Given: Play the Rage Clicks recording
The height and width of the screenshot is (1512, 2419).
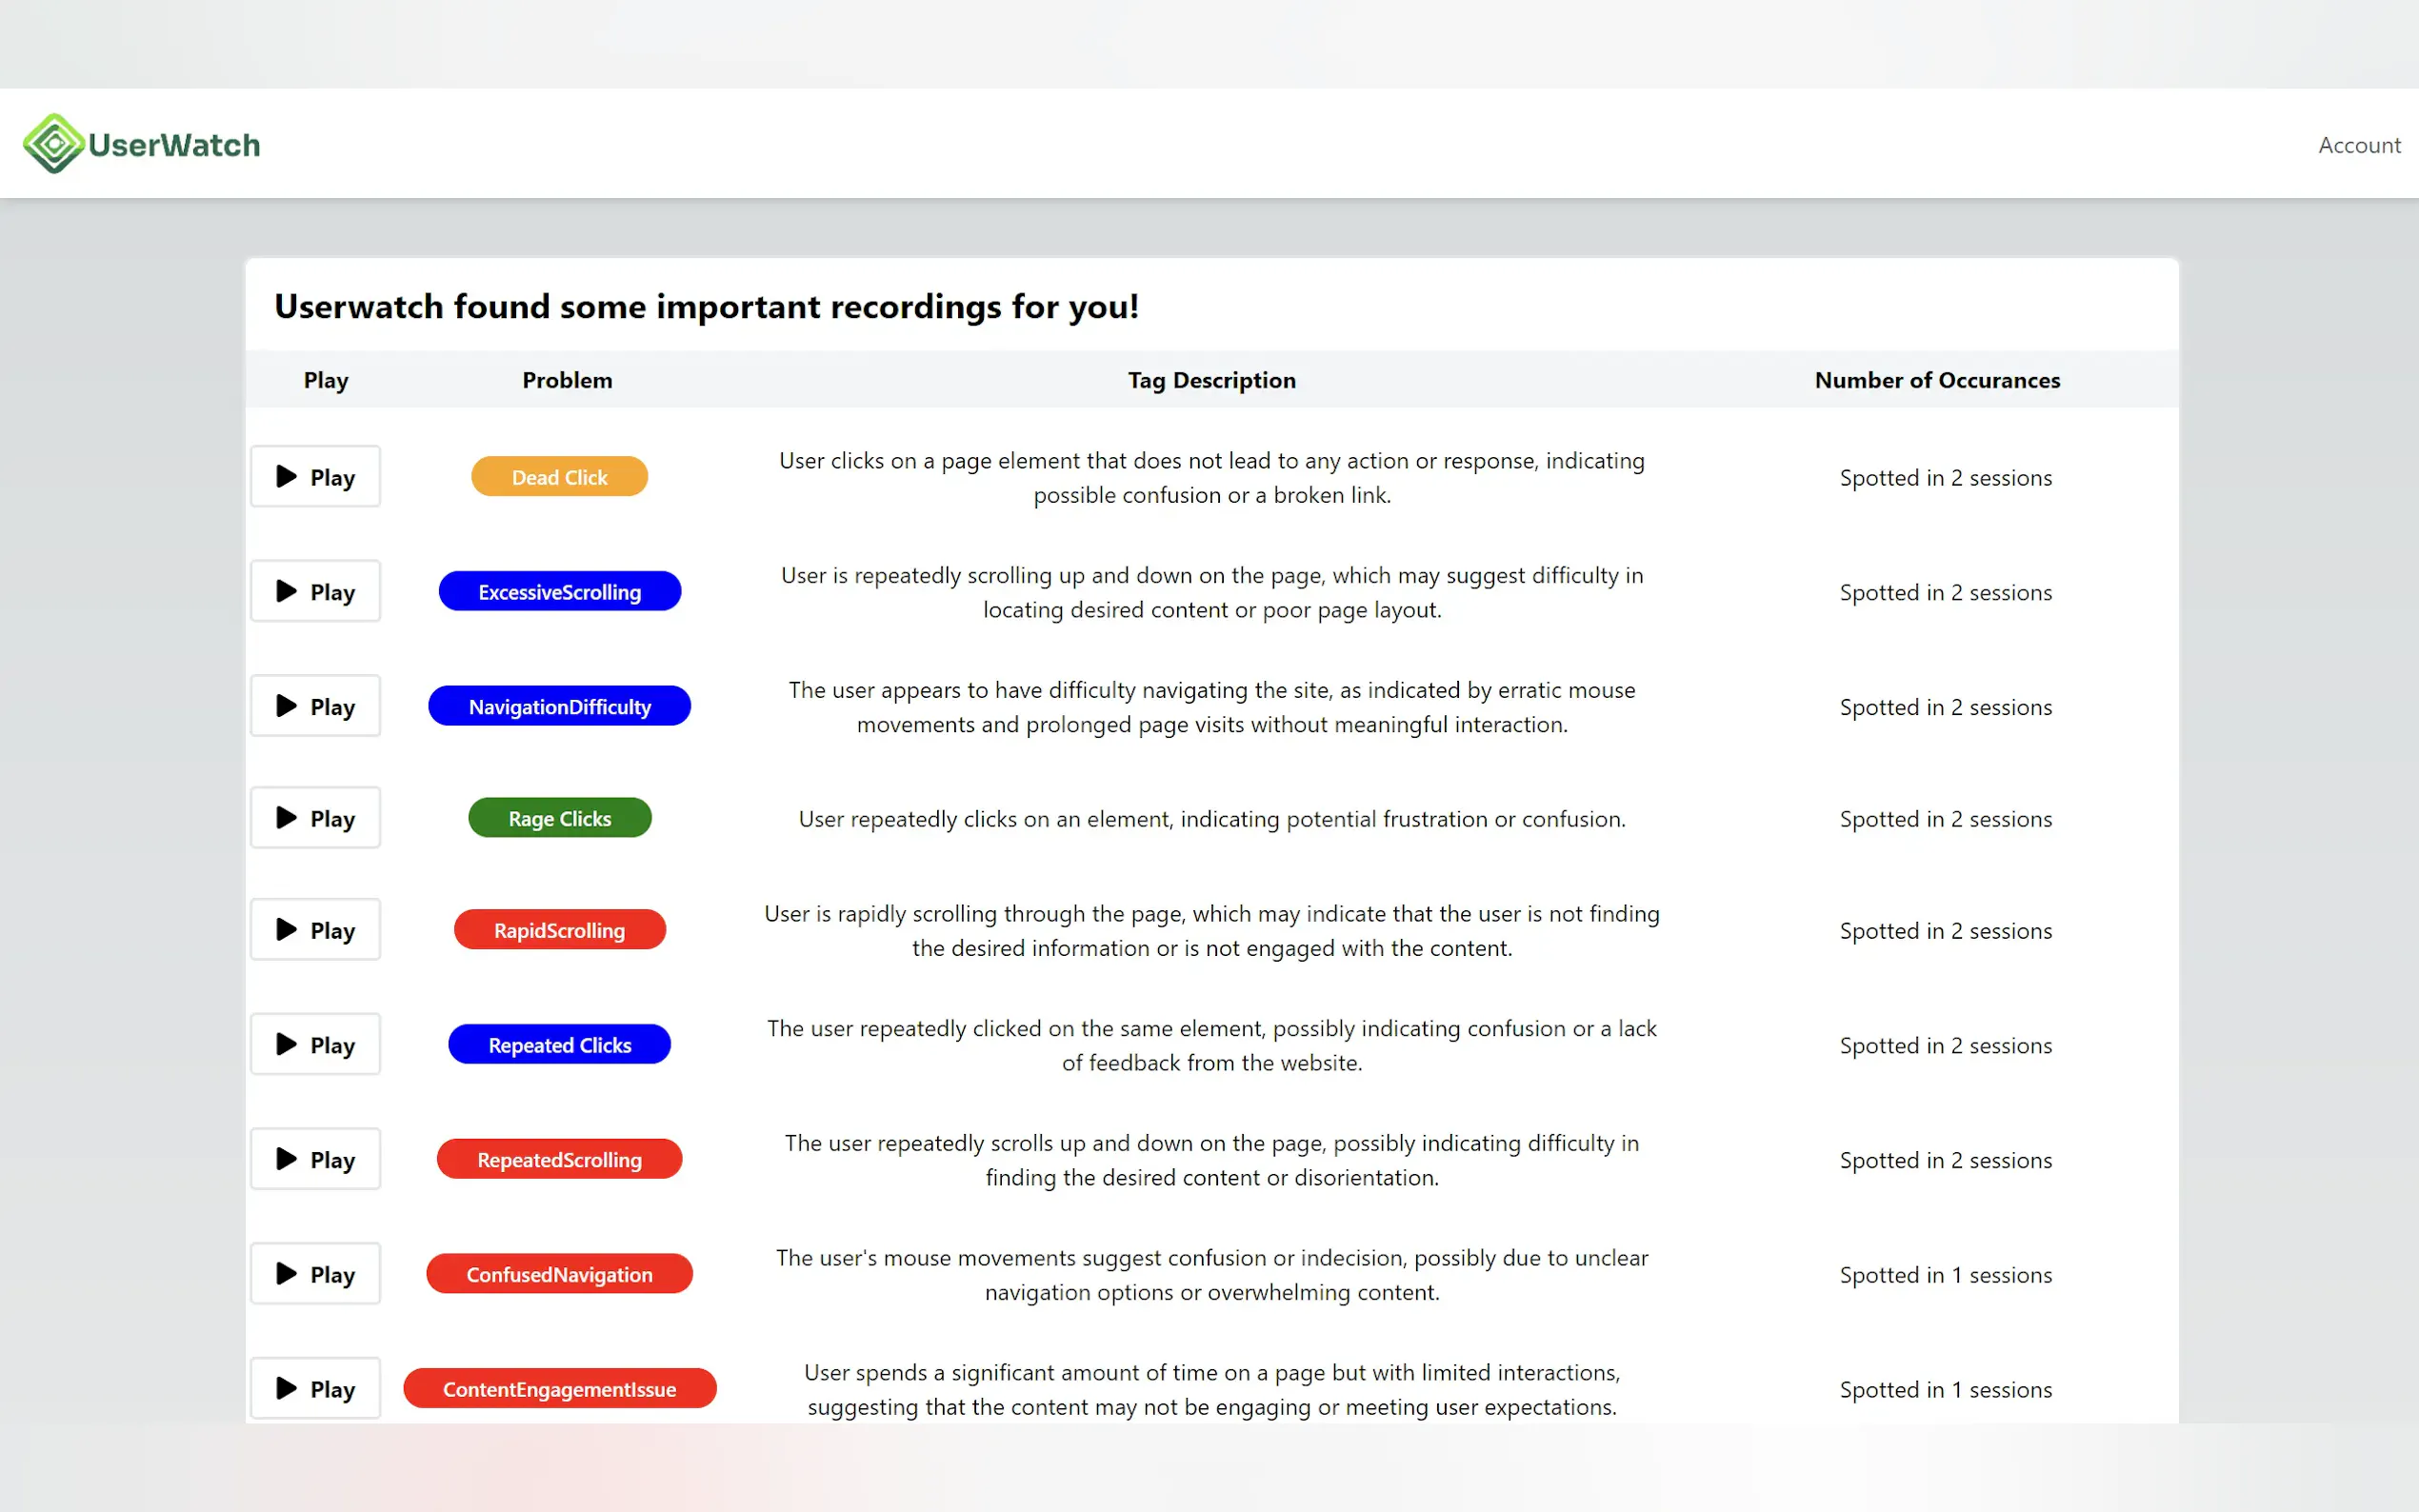Looking at the screenshot, I should [315, 818].
